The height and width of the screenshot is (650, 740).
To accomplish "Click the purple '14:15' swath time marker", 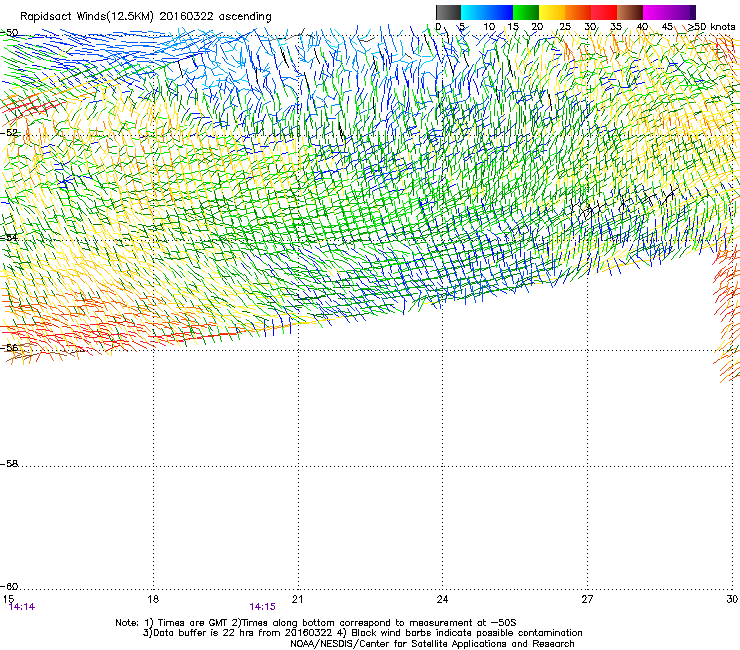I will (262, 607).
